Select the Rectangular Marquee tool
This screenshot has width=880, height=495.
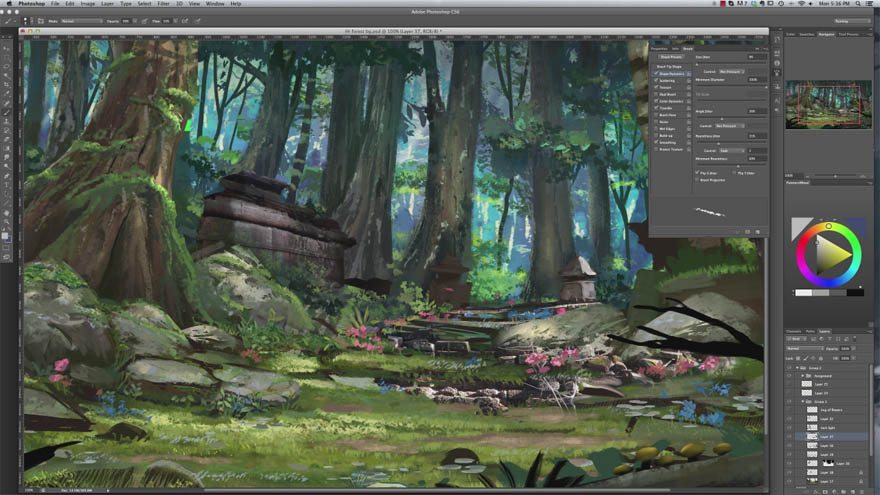click(7, 57)
